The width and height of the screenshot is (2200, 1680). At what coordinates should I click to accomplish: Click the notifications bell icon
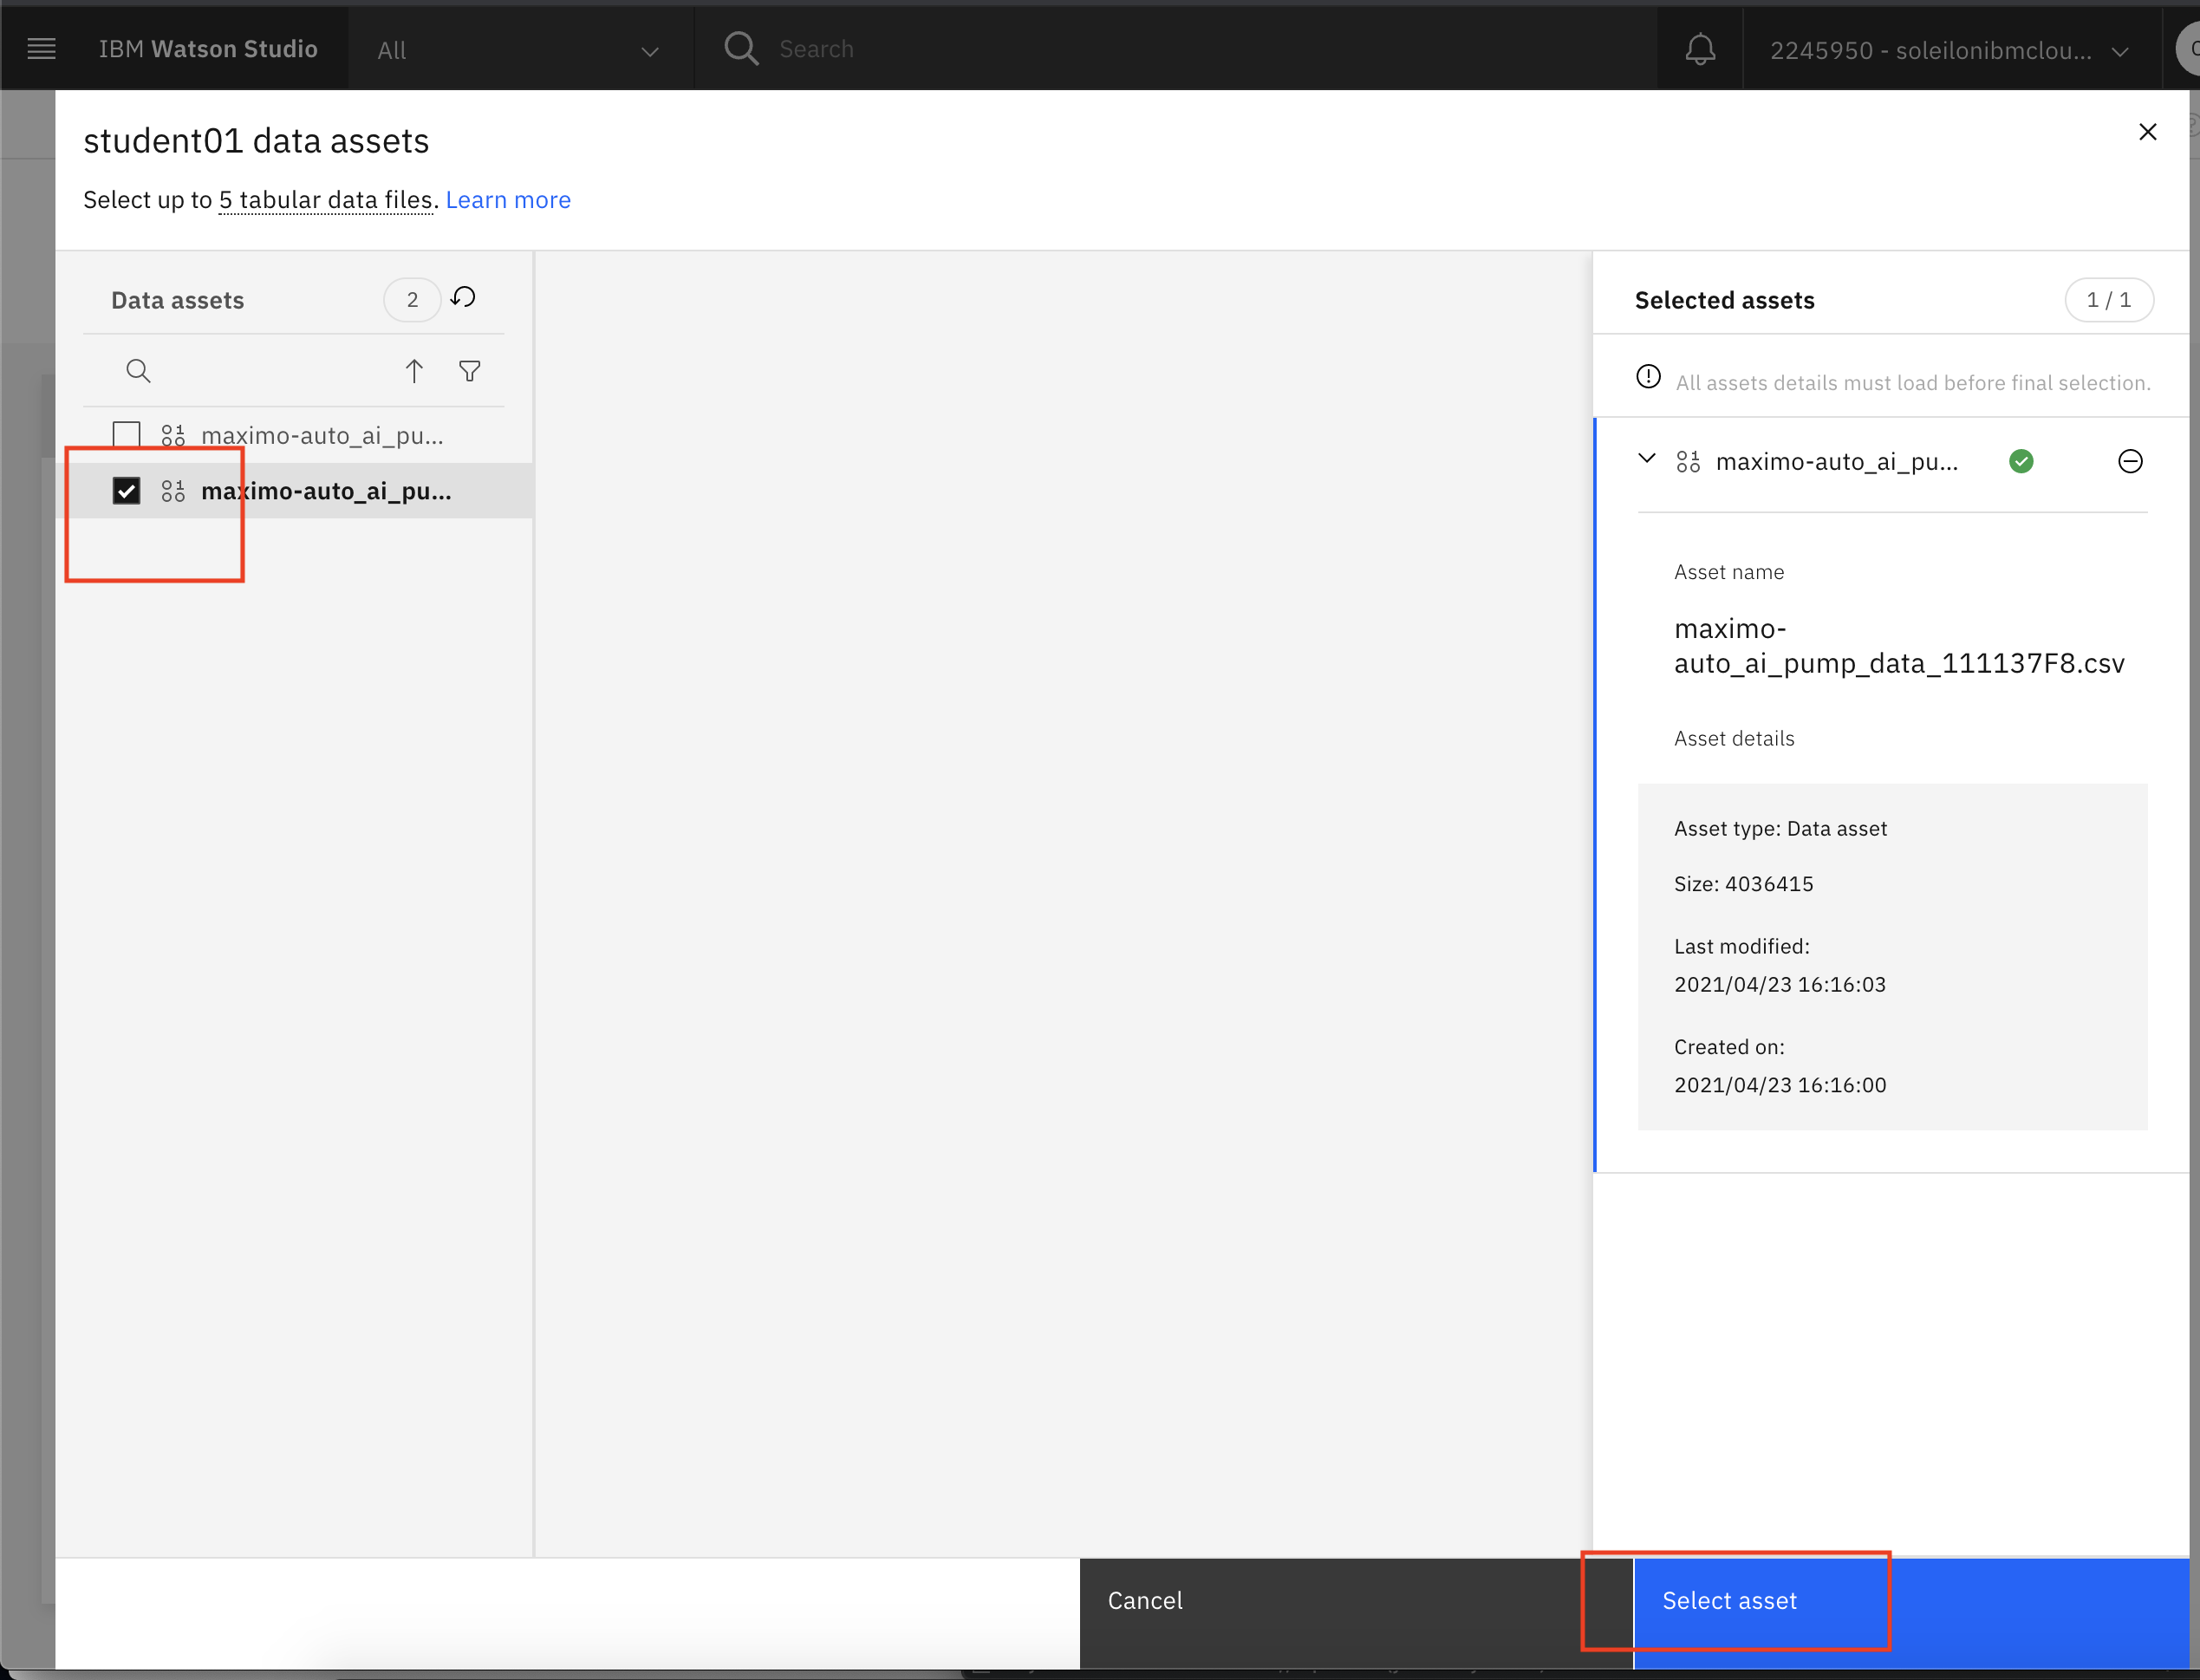(1699, 48)
